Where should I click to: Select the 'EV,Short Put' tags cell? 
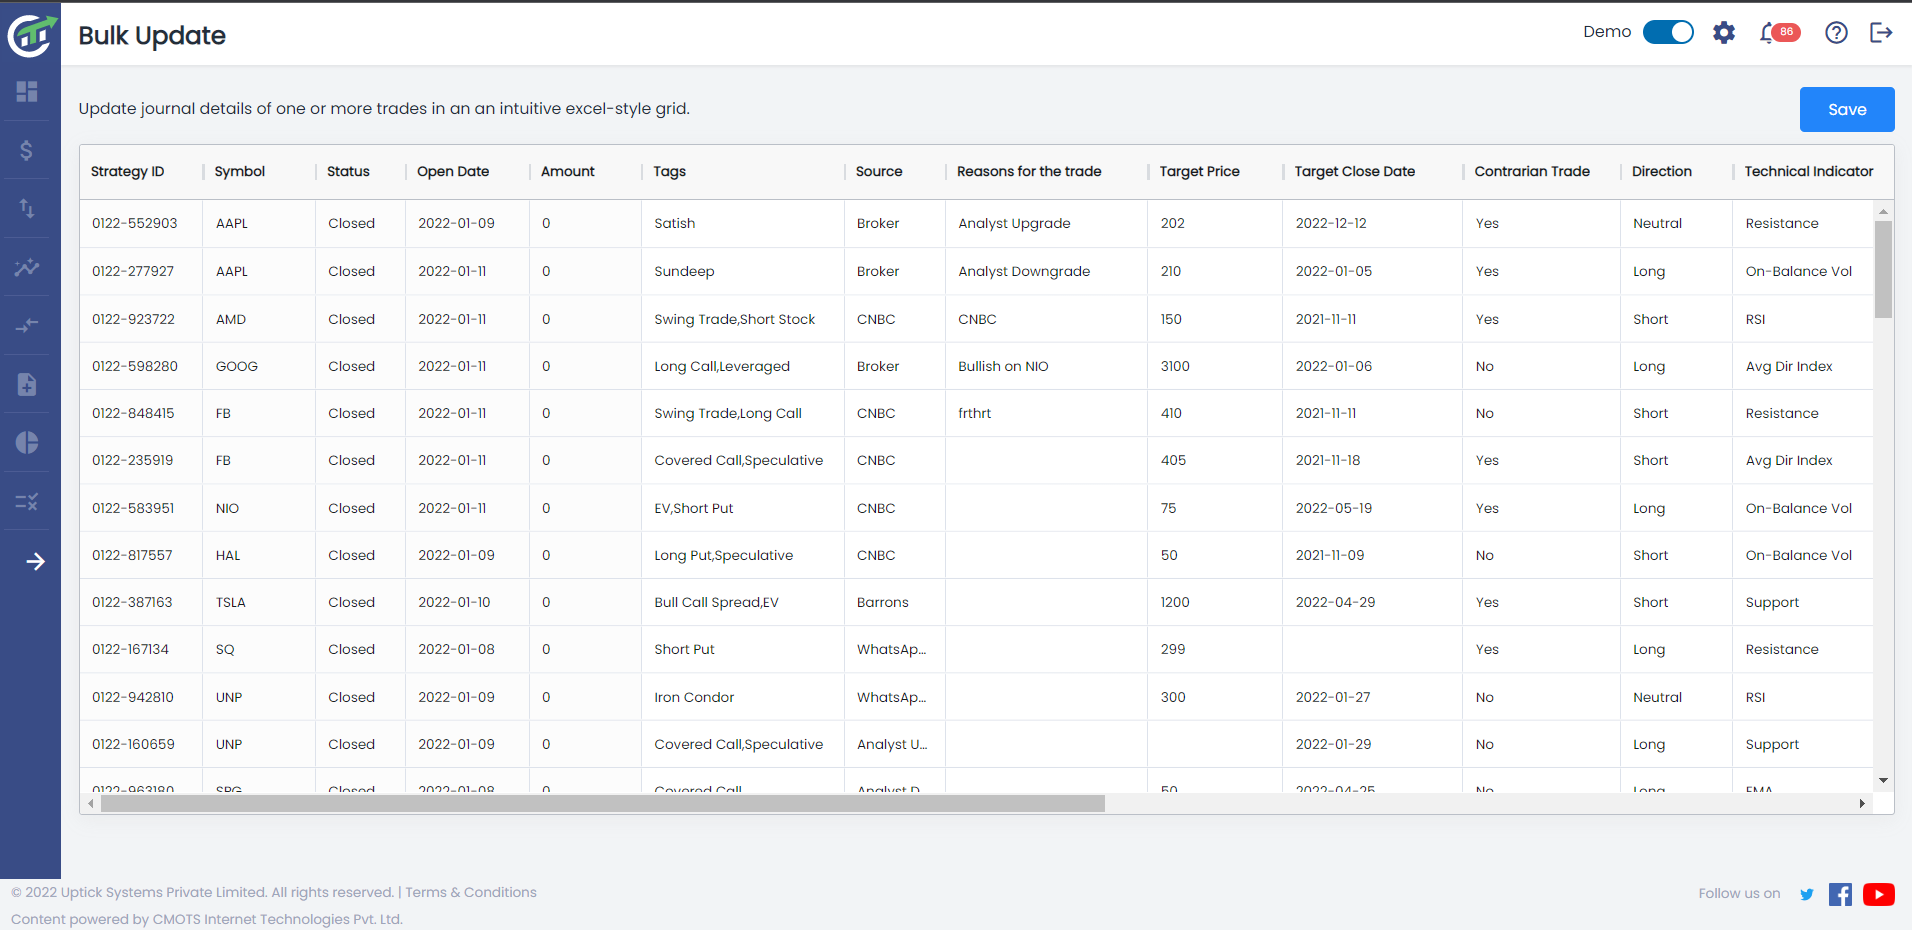click(742, 508)
